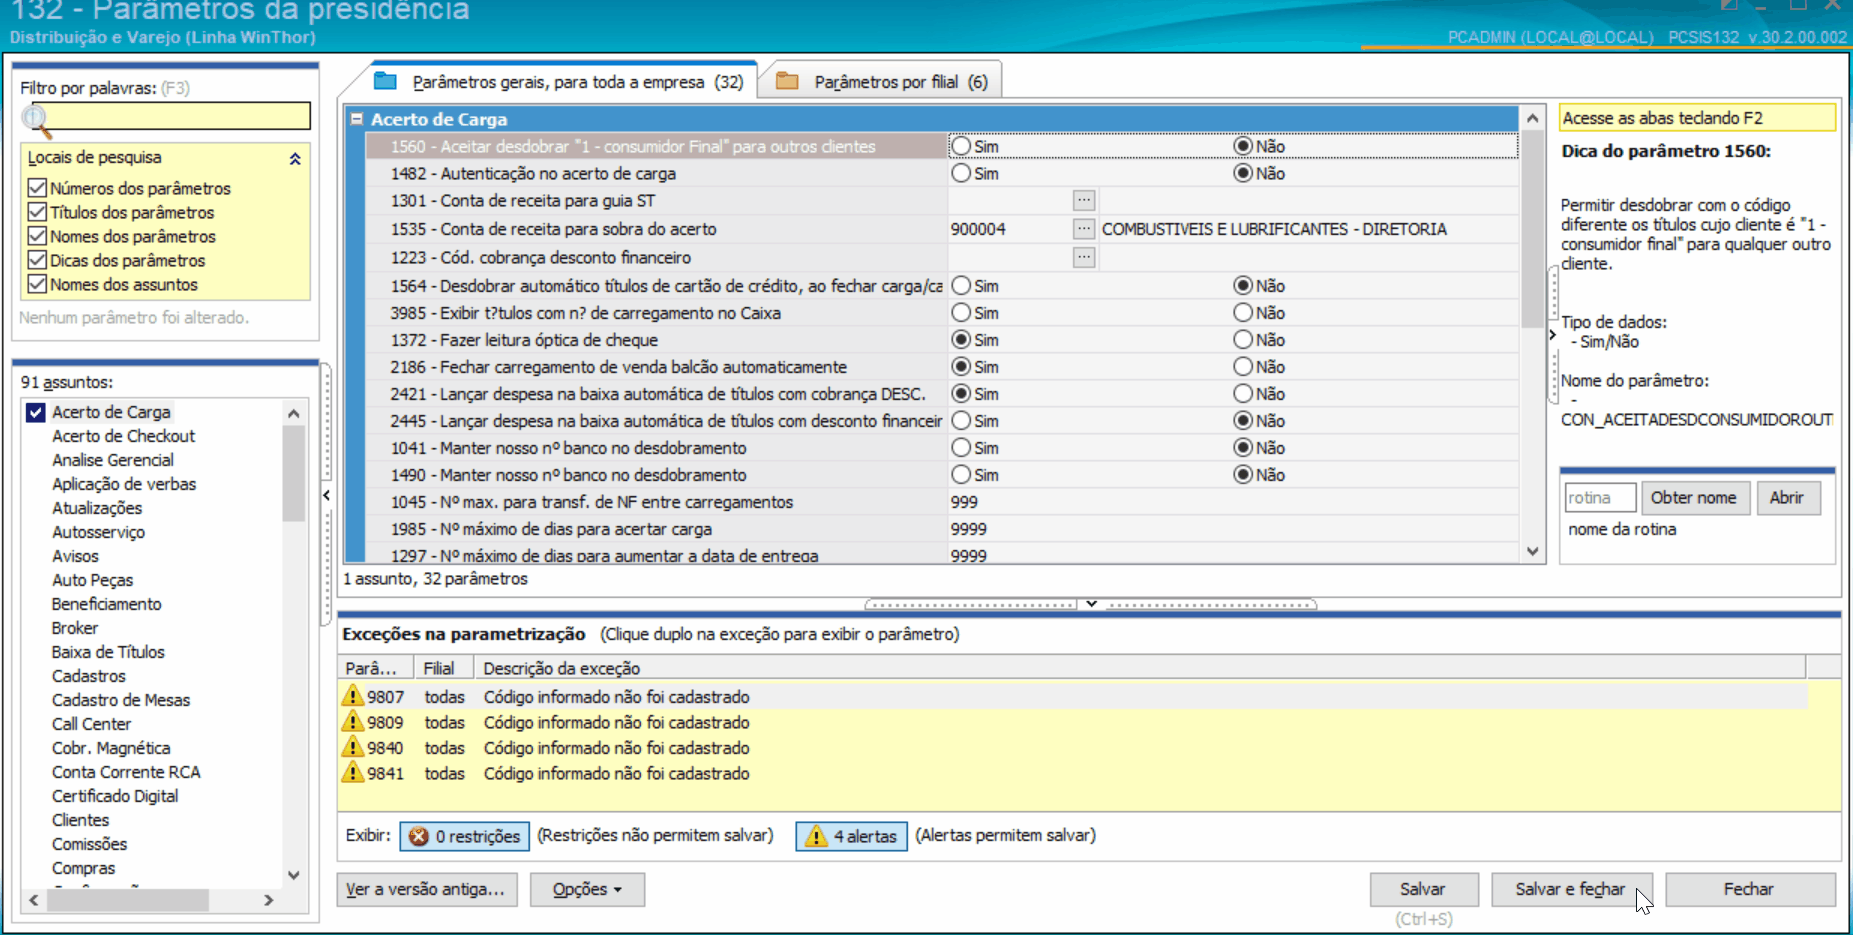Click the Fechar button
This screenshot has width=1853, height=935.
(x=1750, y=889)
